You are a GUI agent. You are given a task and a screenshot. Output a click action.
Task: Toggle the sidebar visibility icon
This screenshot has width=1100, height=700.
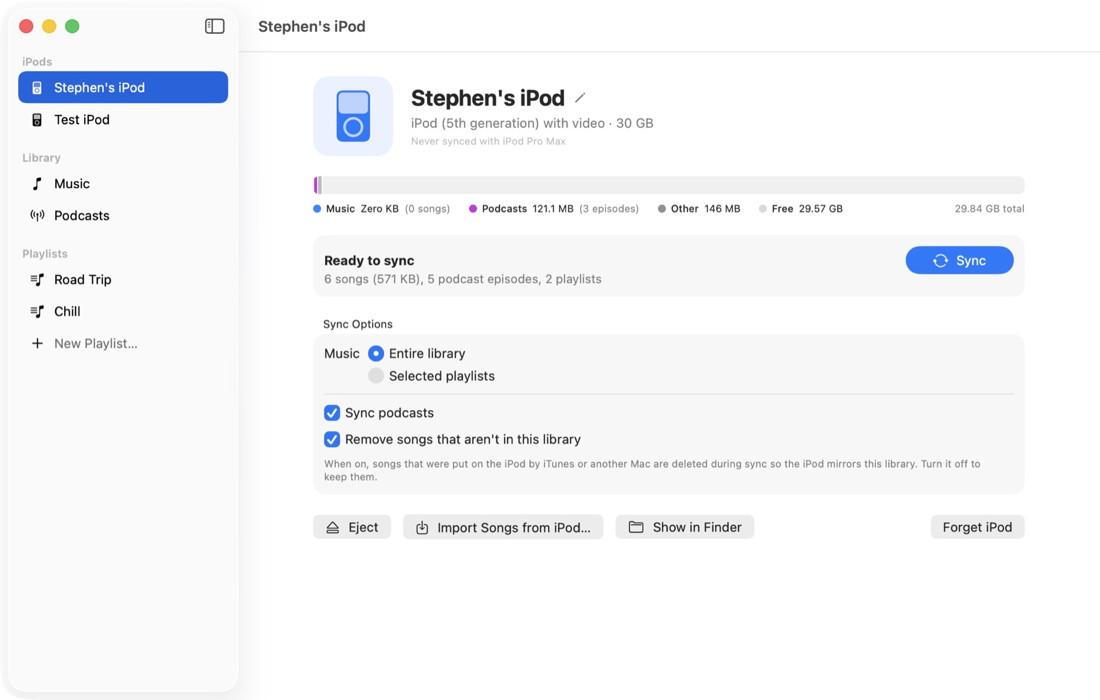[x=215, y=27]
